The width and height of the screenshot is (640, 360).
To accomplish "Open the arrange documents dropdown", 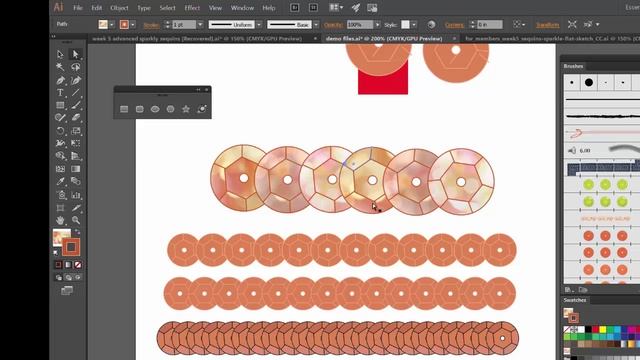I will tap(336, 7).
